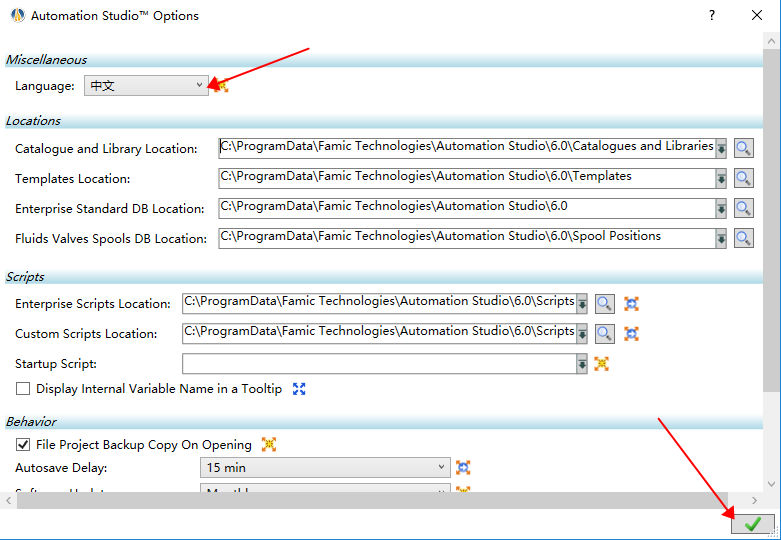781x540 pixels.
Task: Click the blue icon beside Custom Scripts Location
Action: point(632,334)
